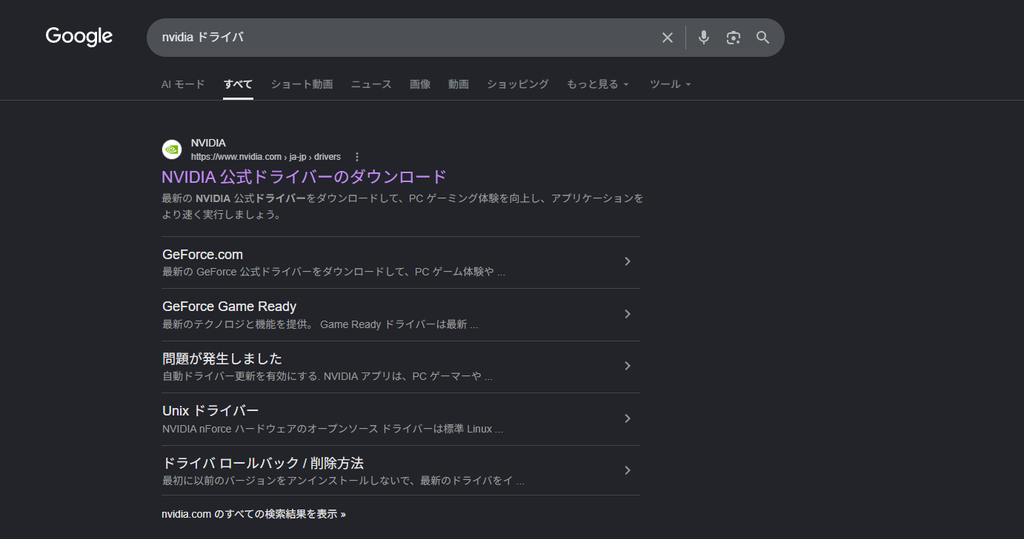1024x539 pixels.
Task: Show all nvidia.com のすべての検索結果を表示 results
Action: pyautogui.click(x=253, y=514)
